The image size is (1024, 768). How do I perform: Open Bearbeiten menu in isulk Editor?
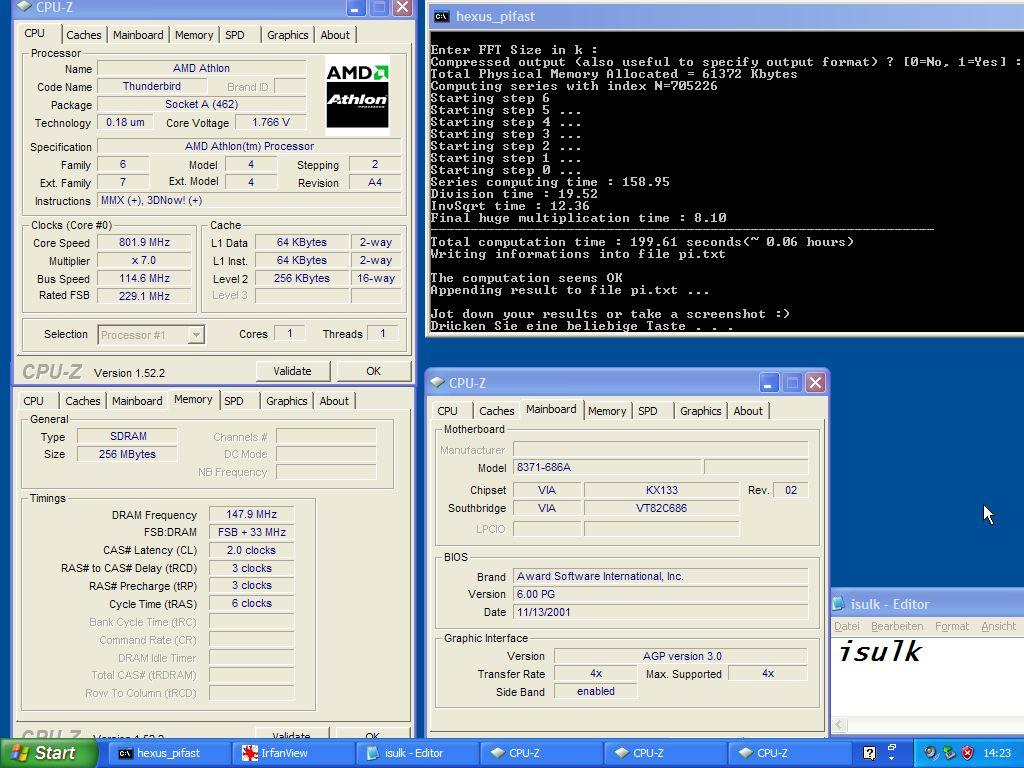tap(897, 626)
